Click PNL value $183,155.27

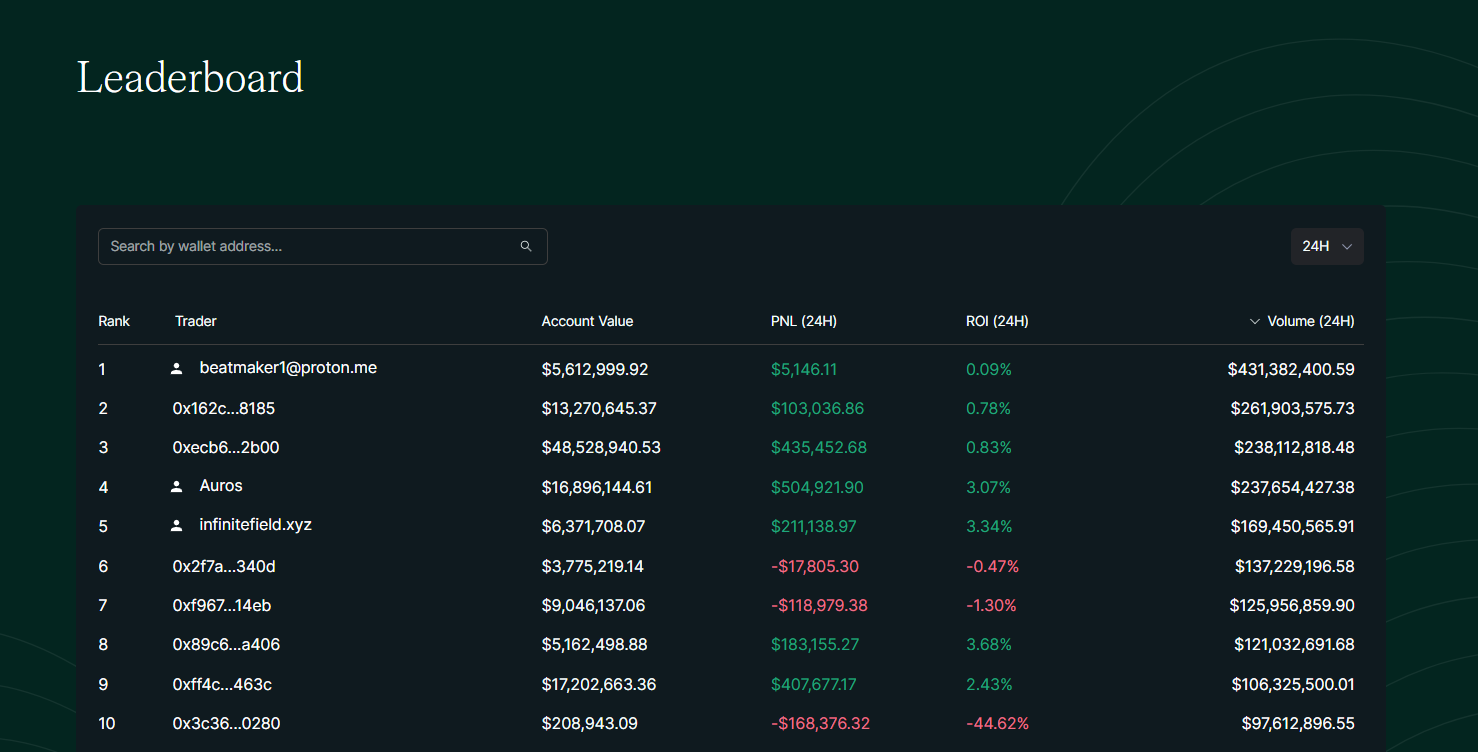[x=815, y=645]
